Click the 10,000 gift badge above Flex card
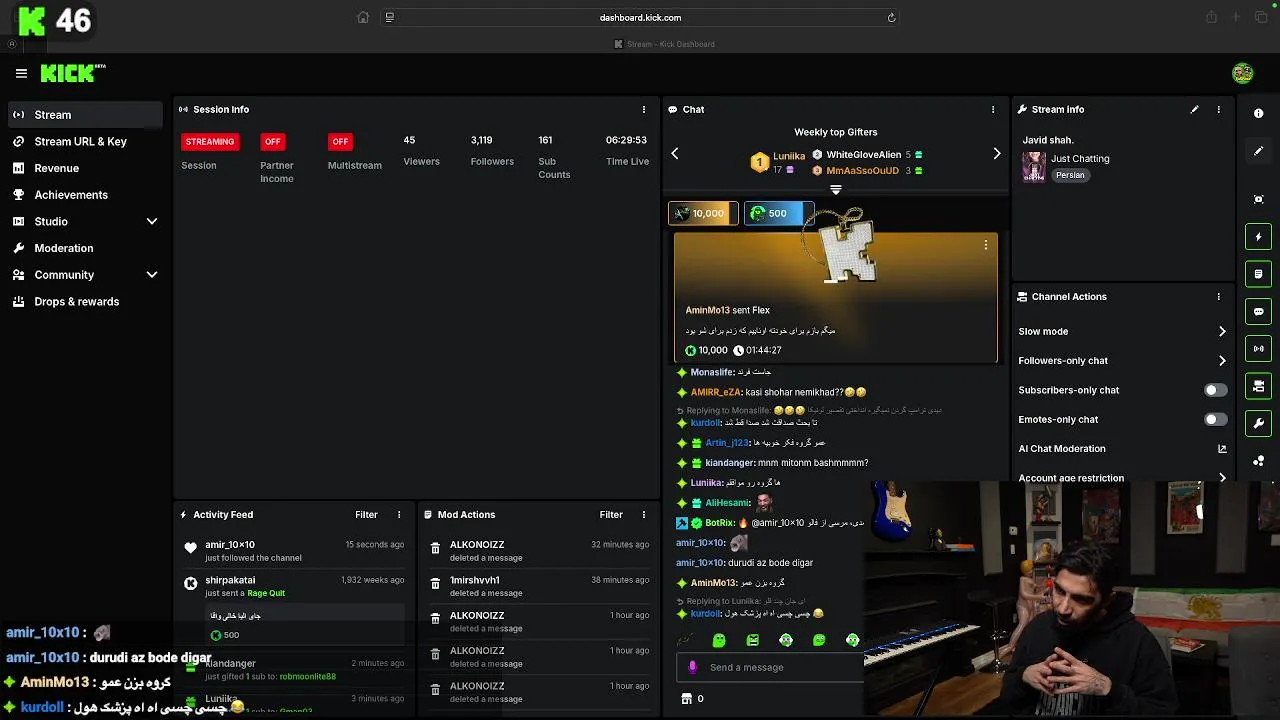The width and height of the screenshot is (1280, 720). click(x=703, y=213)
